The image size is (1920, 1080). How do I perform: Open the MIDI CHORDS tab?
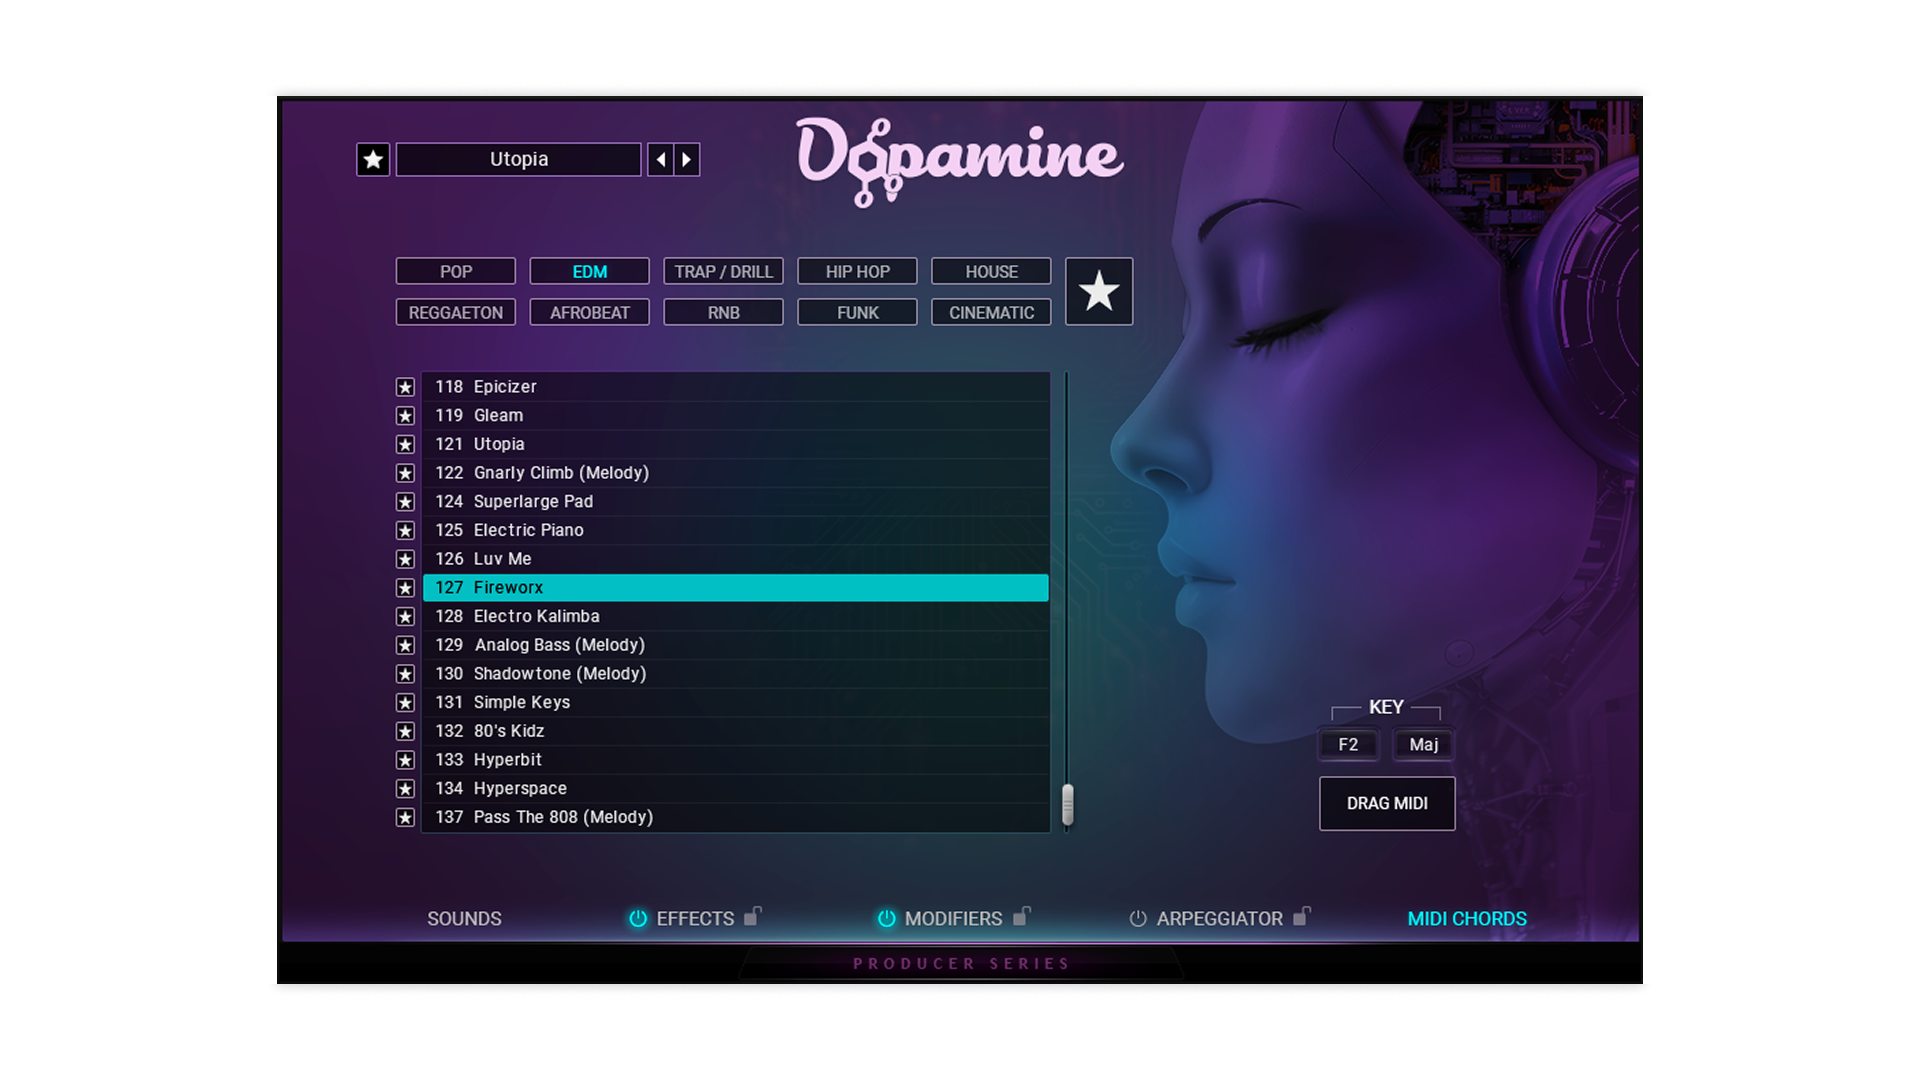click(1467, 918)
